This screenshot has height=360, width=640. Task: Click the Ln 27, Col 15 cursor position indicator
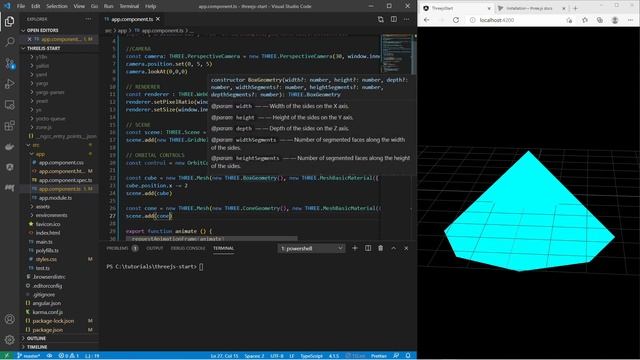pos(224,356)
